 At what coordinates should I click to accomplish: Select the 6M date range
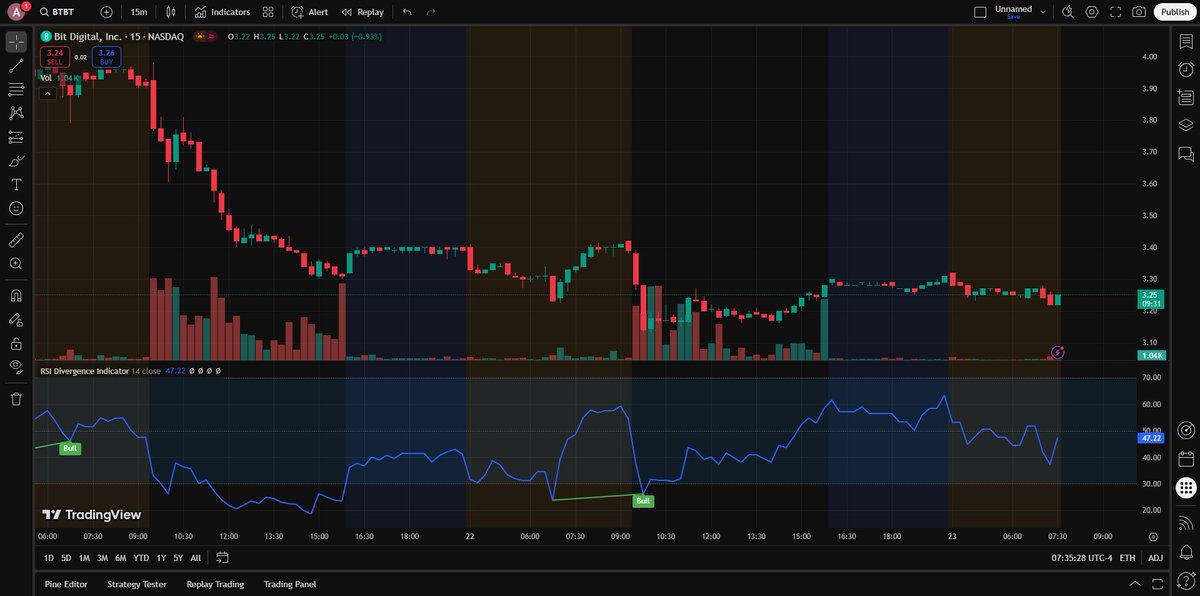click(x=120, y=558)
